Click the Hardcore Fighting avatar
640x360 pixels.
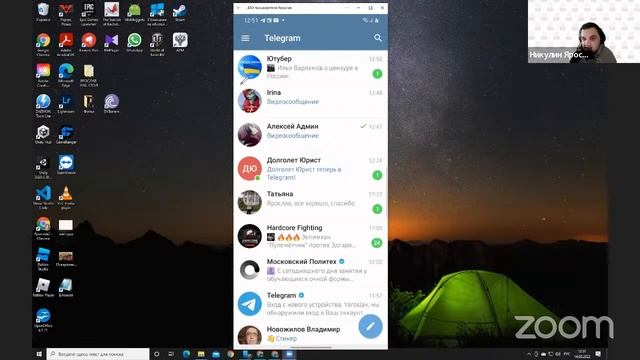[x=250, y=236]
